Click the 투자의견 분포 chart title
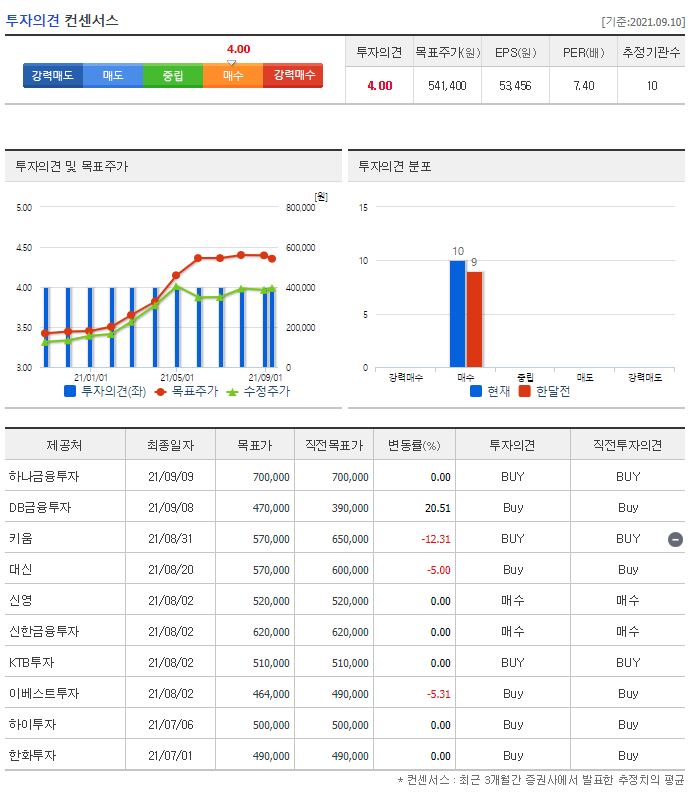The height and width of the screenshot is (798, 692). [395, 166]
